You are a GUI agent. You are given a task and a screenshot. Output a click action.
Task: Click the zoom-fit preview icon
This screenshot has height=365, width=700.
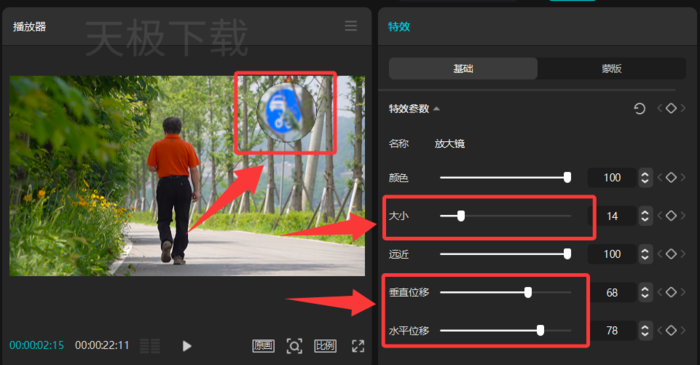click(294, 346)
